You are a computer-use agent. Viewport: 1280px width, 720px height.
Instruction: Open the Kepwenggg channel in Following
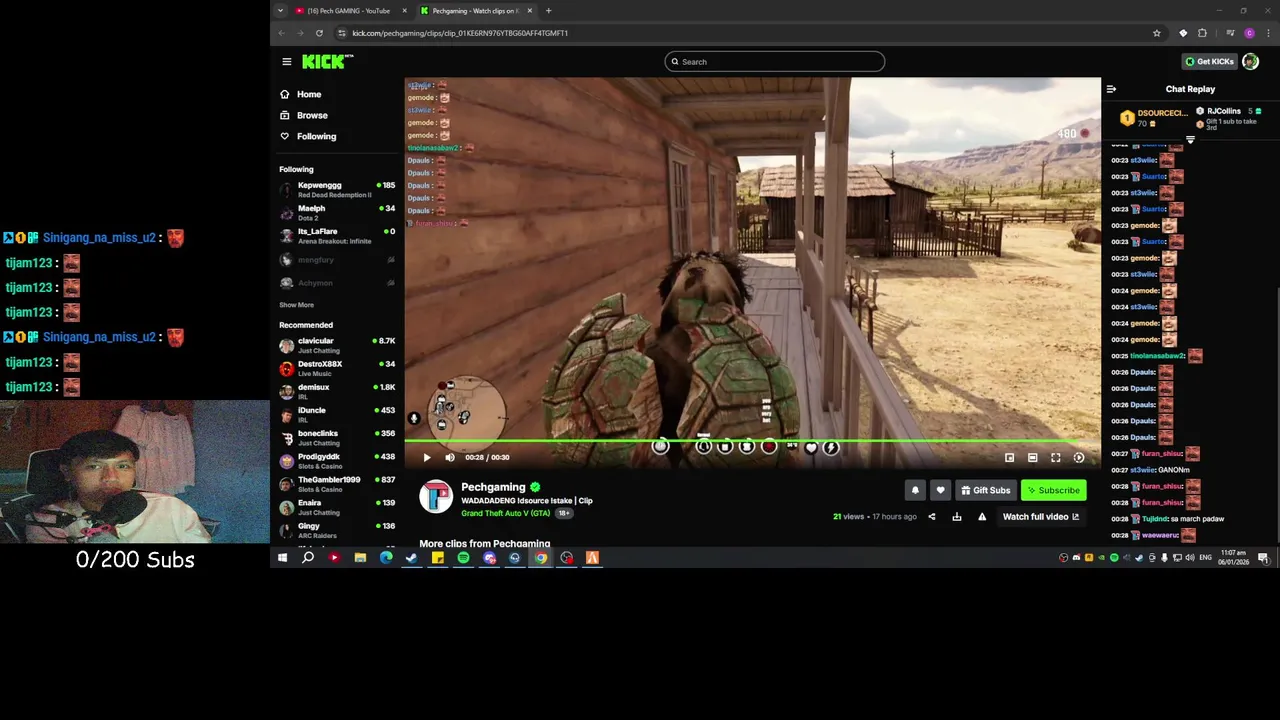(337, 189)
